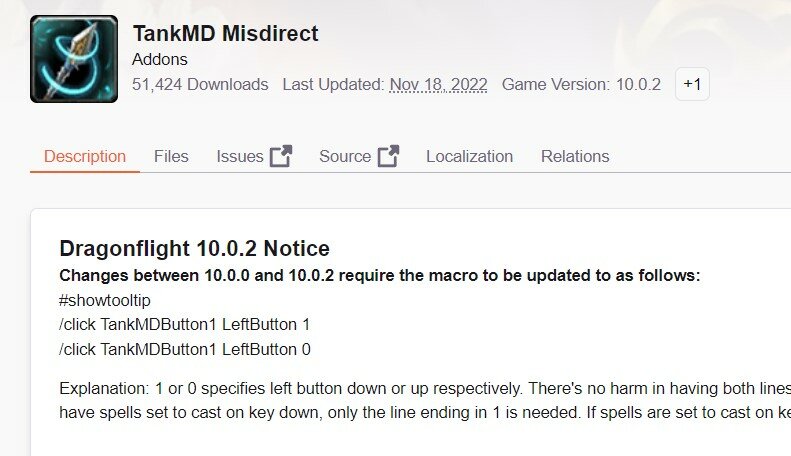Open the Files tab
Screen dimensions: 791x456
171,156
